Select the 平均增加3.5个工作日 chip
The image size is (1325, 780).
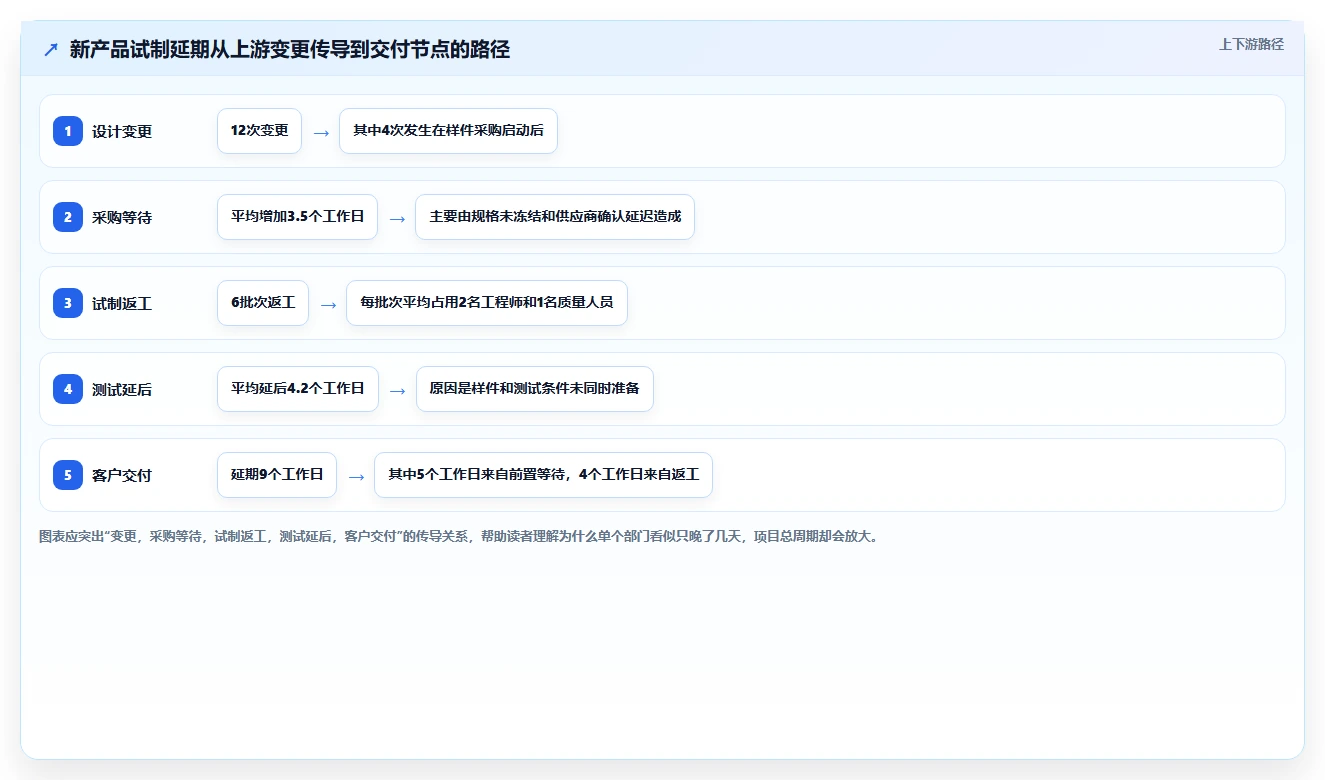(x=297, y=217)
